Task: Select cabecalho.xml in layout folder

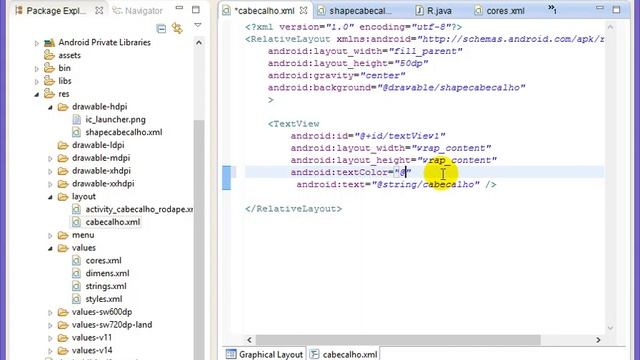Action: [x=113, y=222]
